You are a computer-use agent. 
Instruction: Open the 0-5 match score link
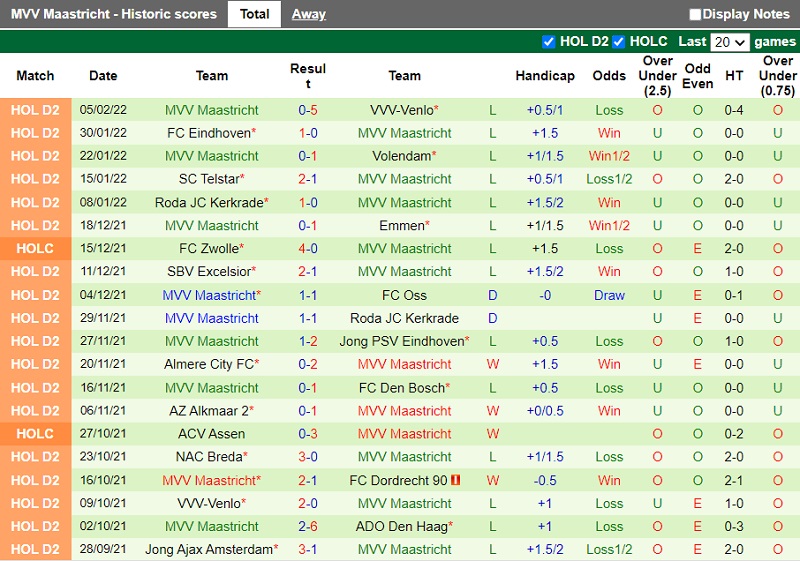308,110
